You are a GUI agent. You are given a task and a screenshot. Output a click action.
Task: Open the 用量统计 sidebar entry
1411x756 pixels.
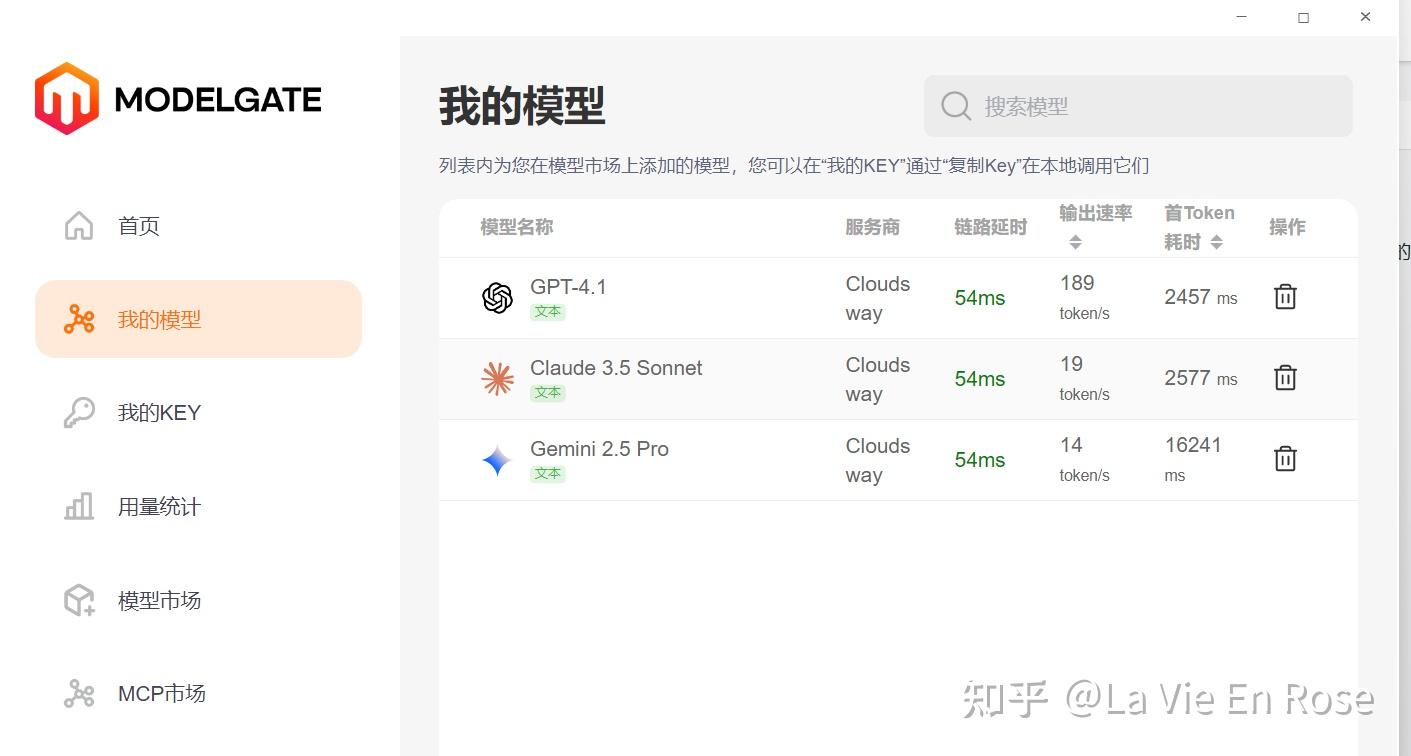tap(160, 506)
